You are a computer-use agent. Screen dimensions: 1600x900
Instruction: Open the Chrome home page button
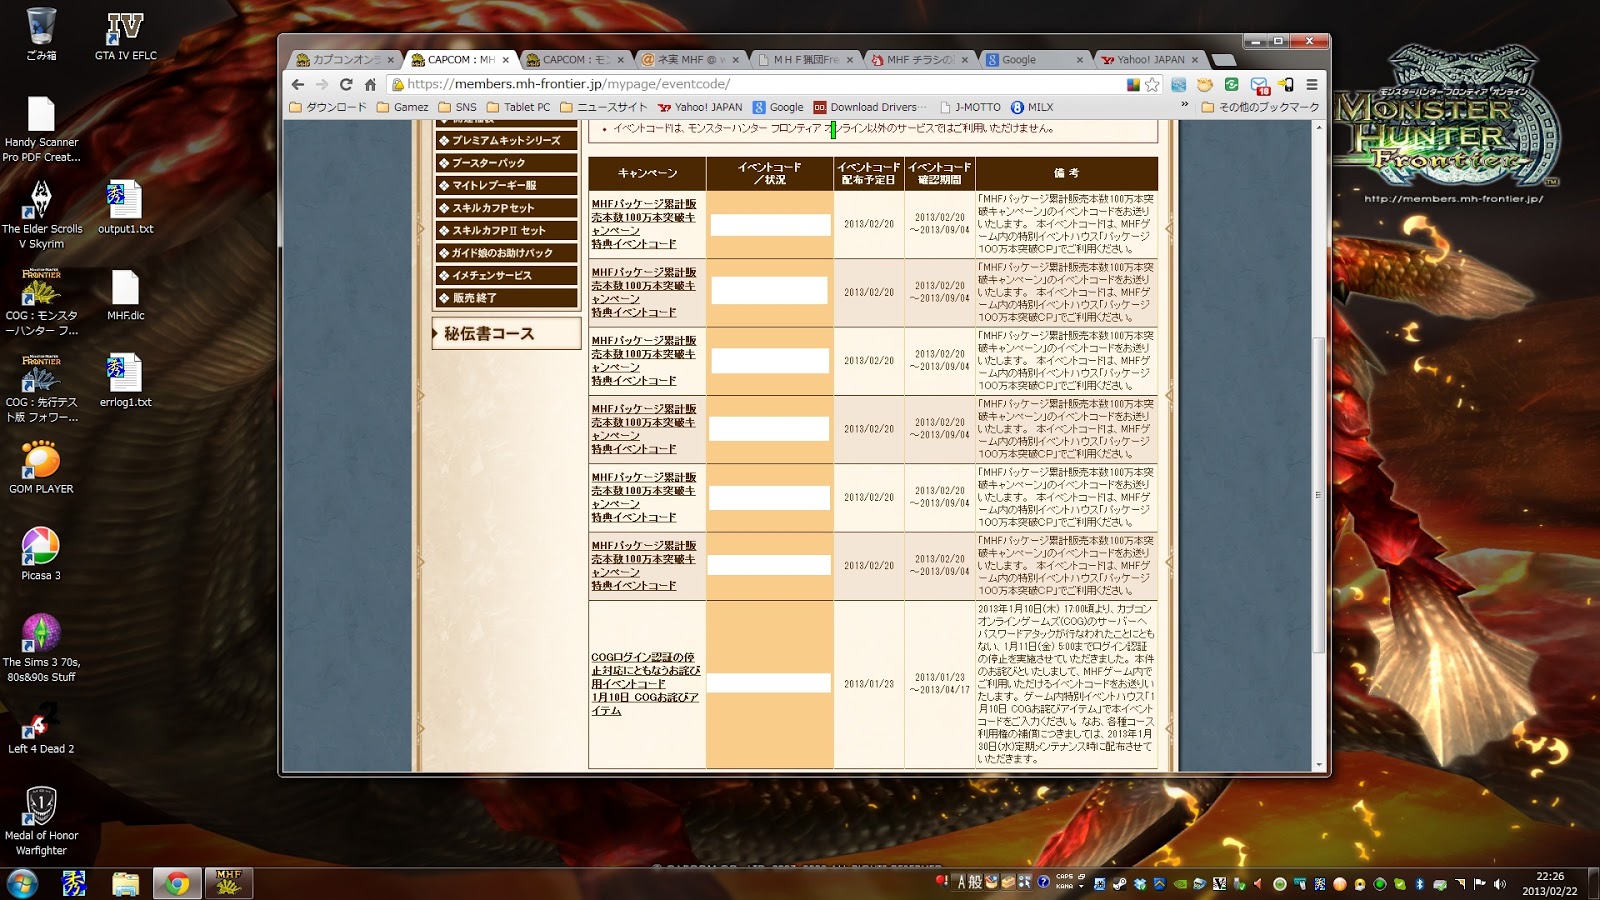click(x=370, y=84)
